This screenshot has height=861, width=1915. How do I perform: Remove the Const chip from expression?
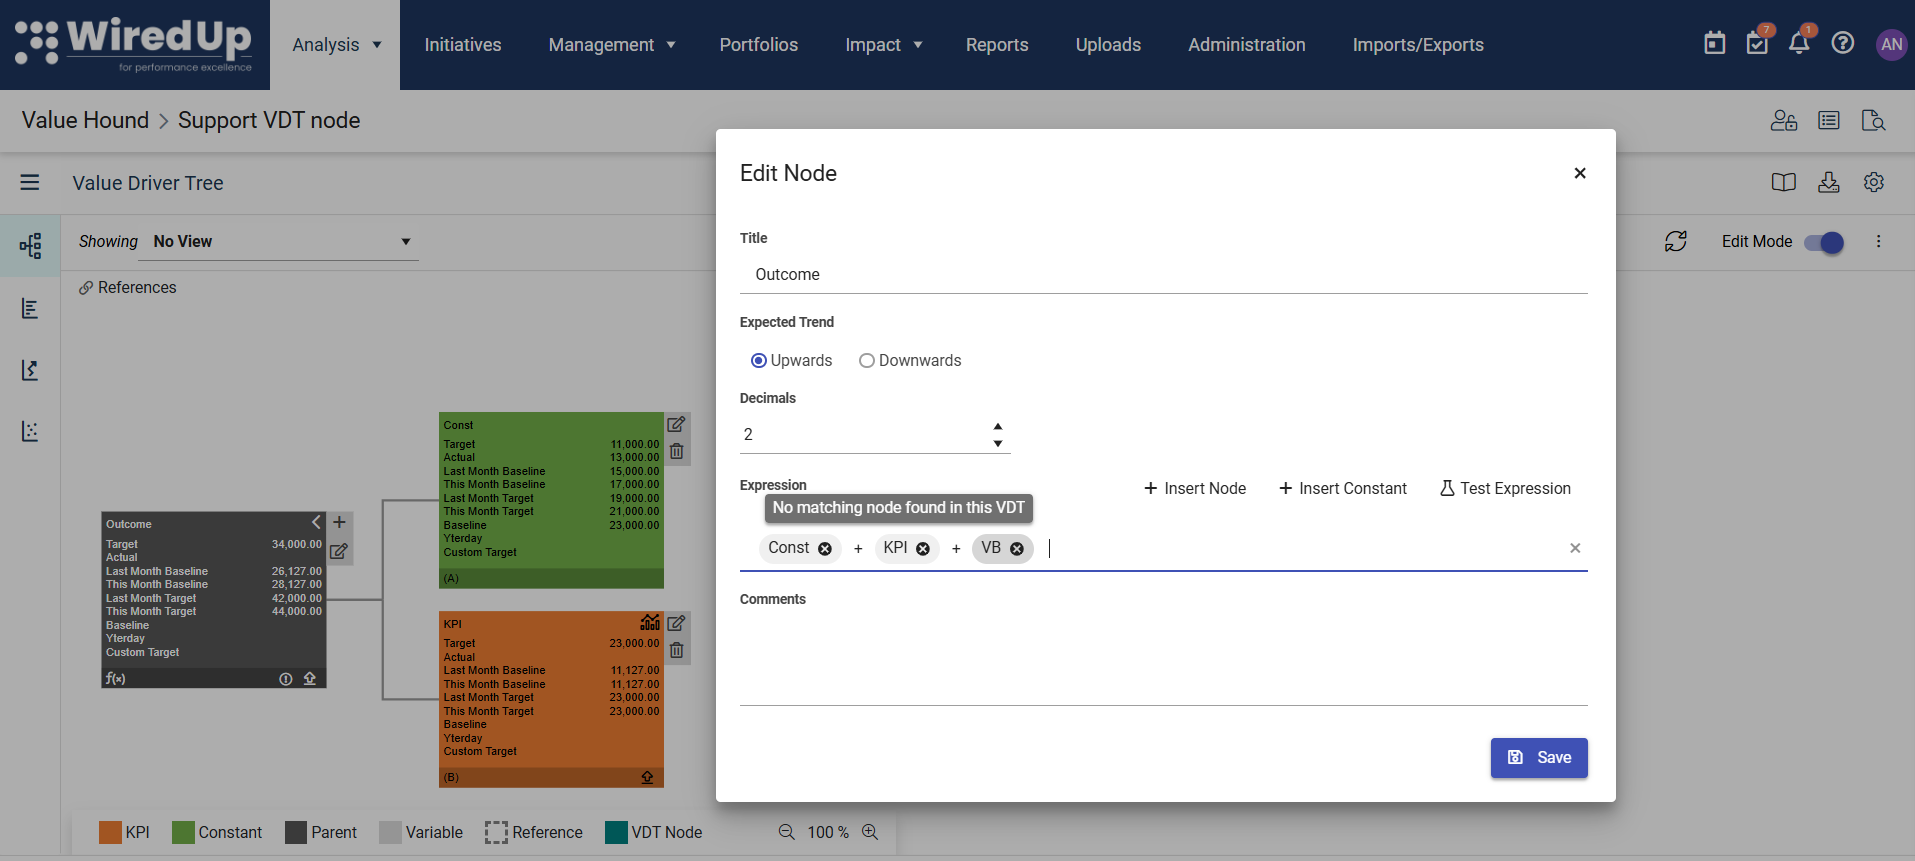point(825,549)
